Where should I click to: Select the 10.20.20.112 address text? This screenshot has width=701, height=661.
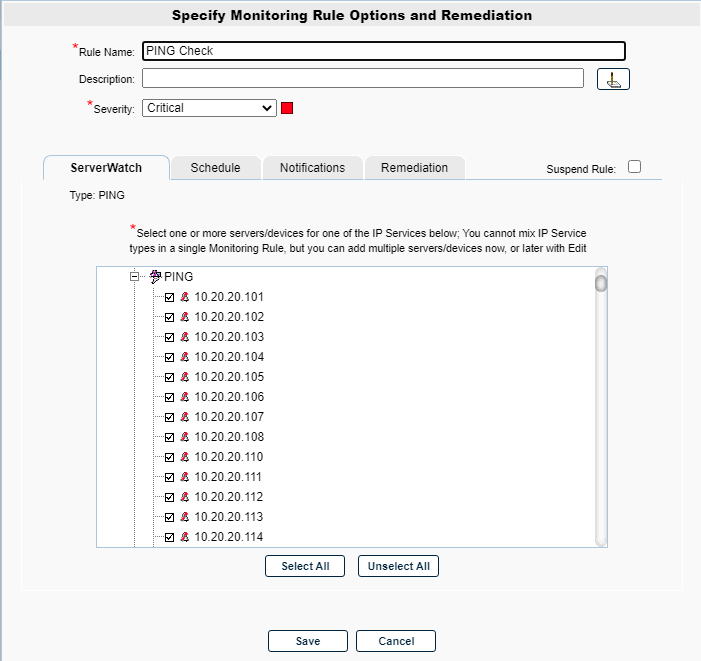coord(229,497)
